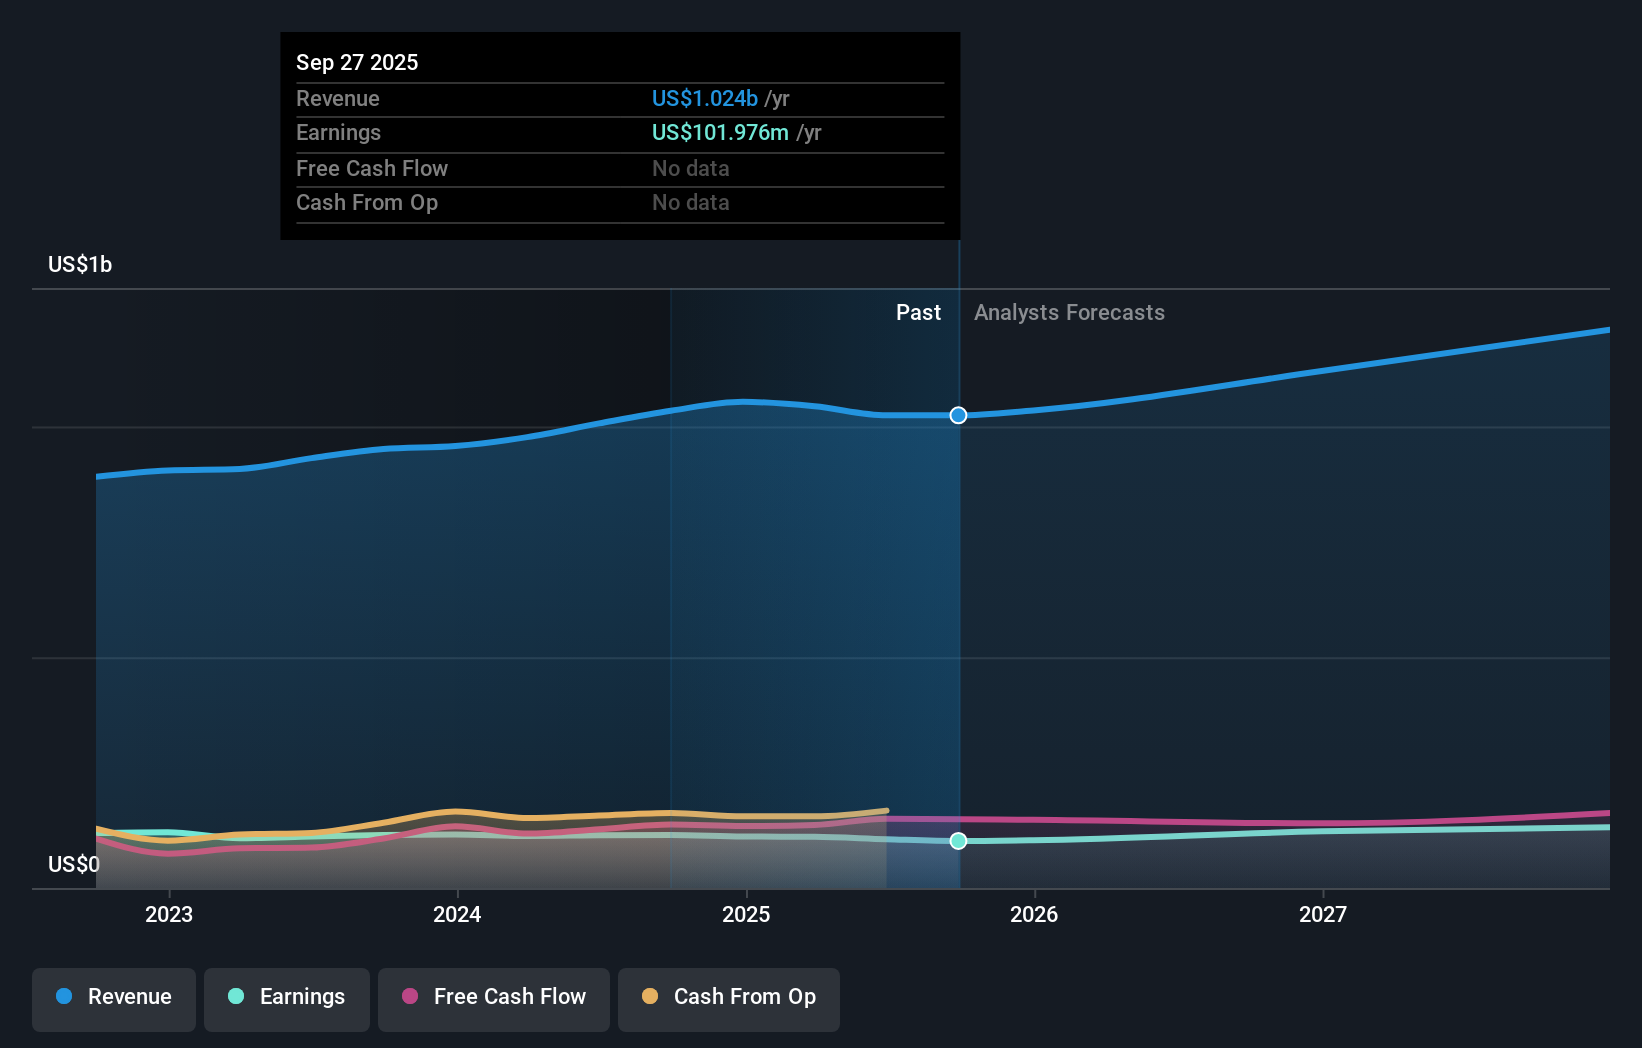This screenshot has height=1048, width=1642.
Task: Click the 2026 year label on the axis
Action: pyautogui.click(x=1035, y=914)
